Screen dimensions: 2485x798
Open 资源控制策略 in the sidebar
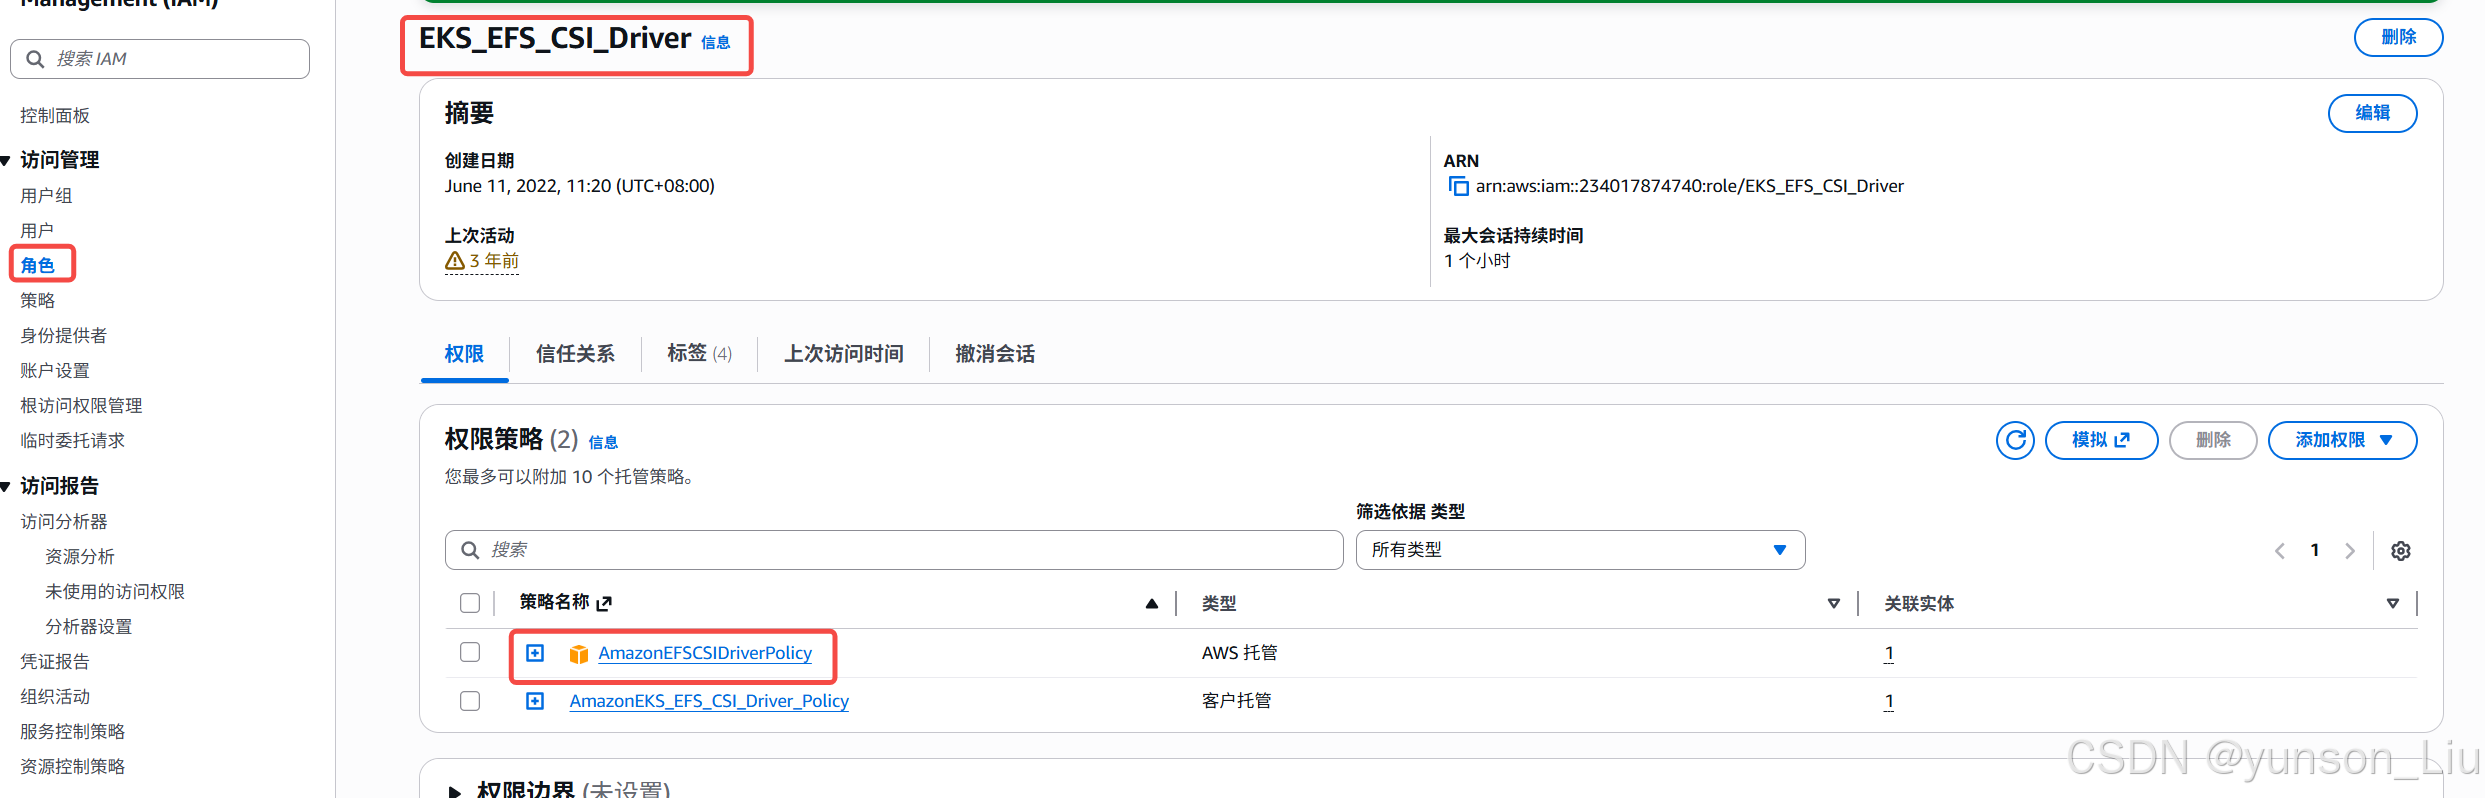72,767
